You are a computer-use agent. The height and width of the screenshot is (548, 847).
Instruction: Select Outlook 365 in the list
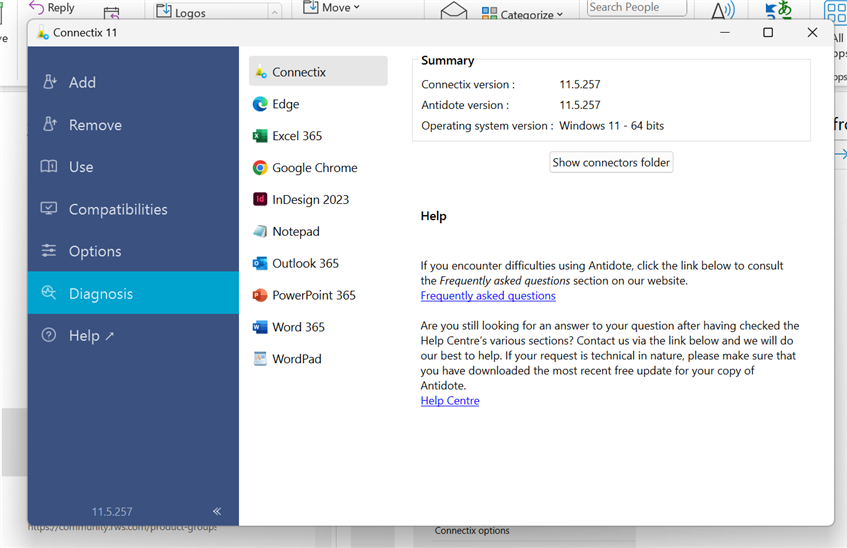[318, 263]
